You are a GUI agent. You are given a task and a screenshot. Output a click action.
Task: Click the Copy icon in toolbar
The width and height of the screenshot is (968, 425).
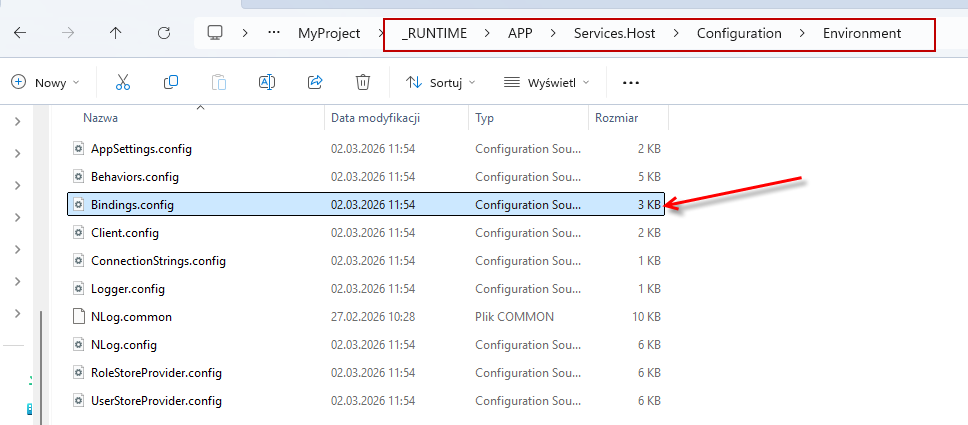[171, 82]
